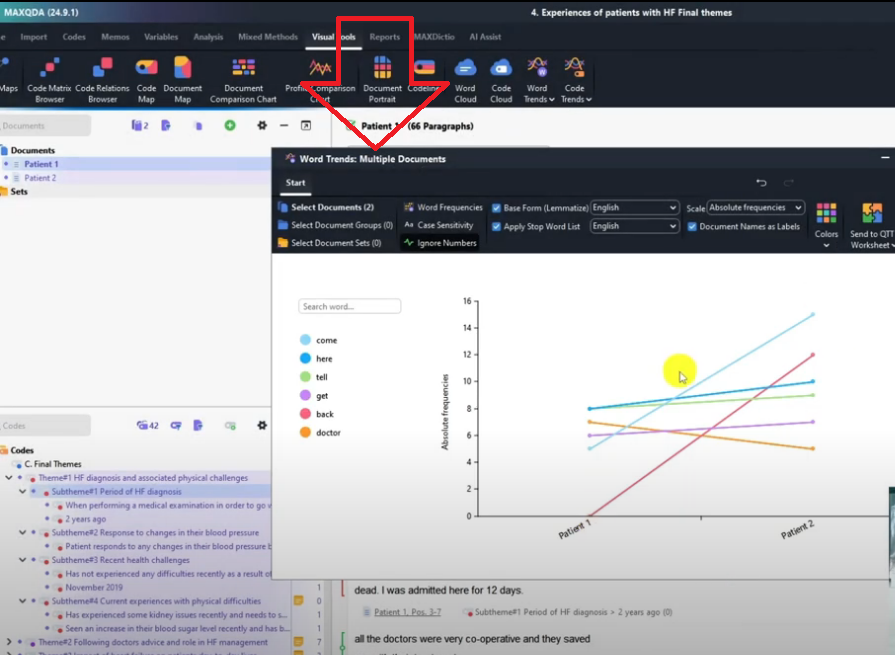Click Select Documents (2)

326,207
